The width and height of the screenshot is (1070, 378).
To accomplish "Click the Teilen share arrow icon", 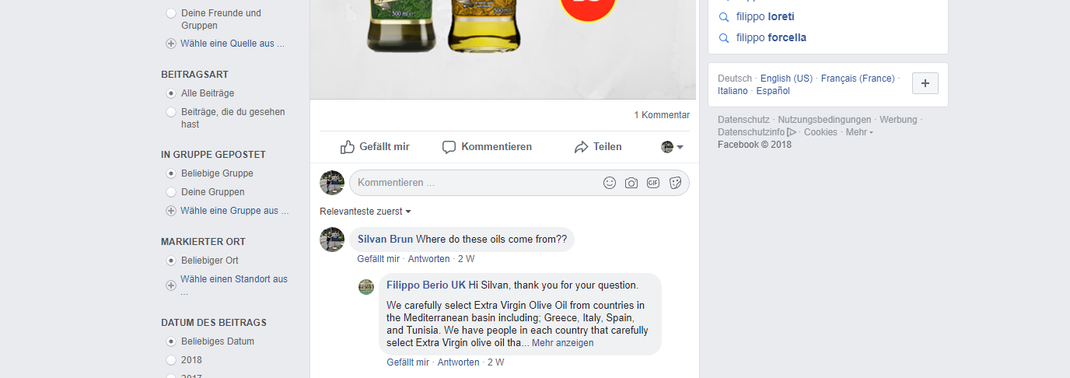I will (x=581, y=147).
